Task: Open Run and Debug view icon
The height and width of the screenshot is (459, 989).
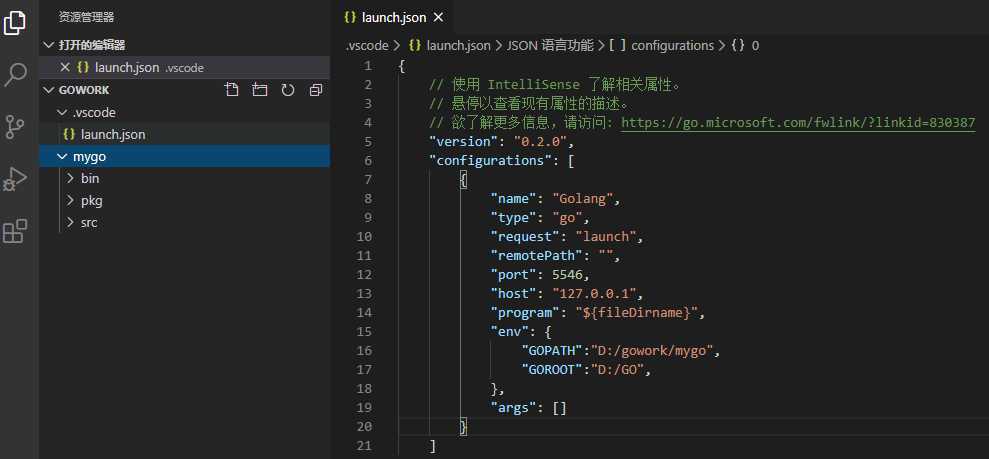Action: tap(15, 180)
